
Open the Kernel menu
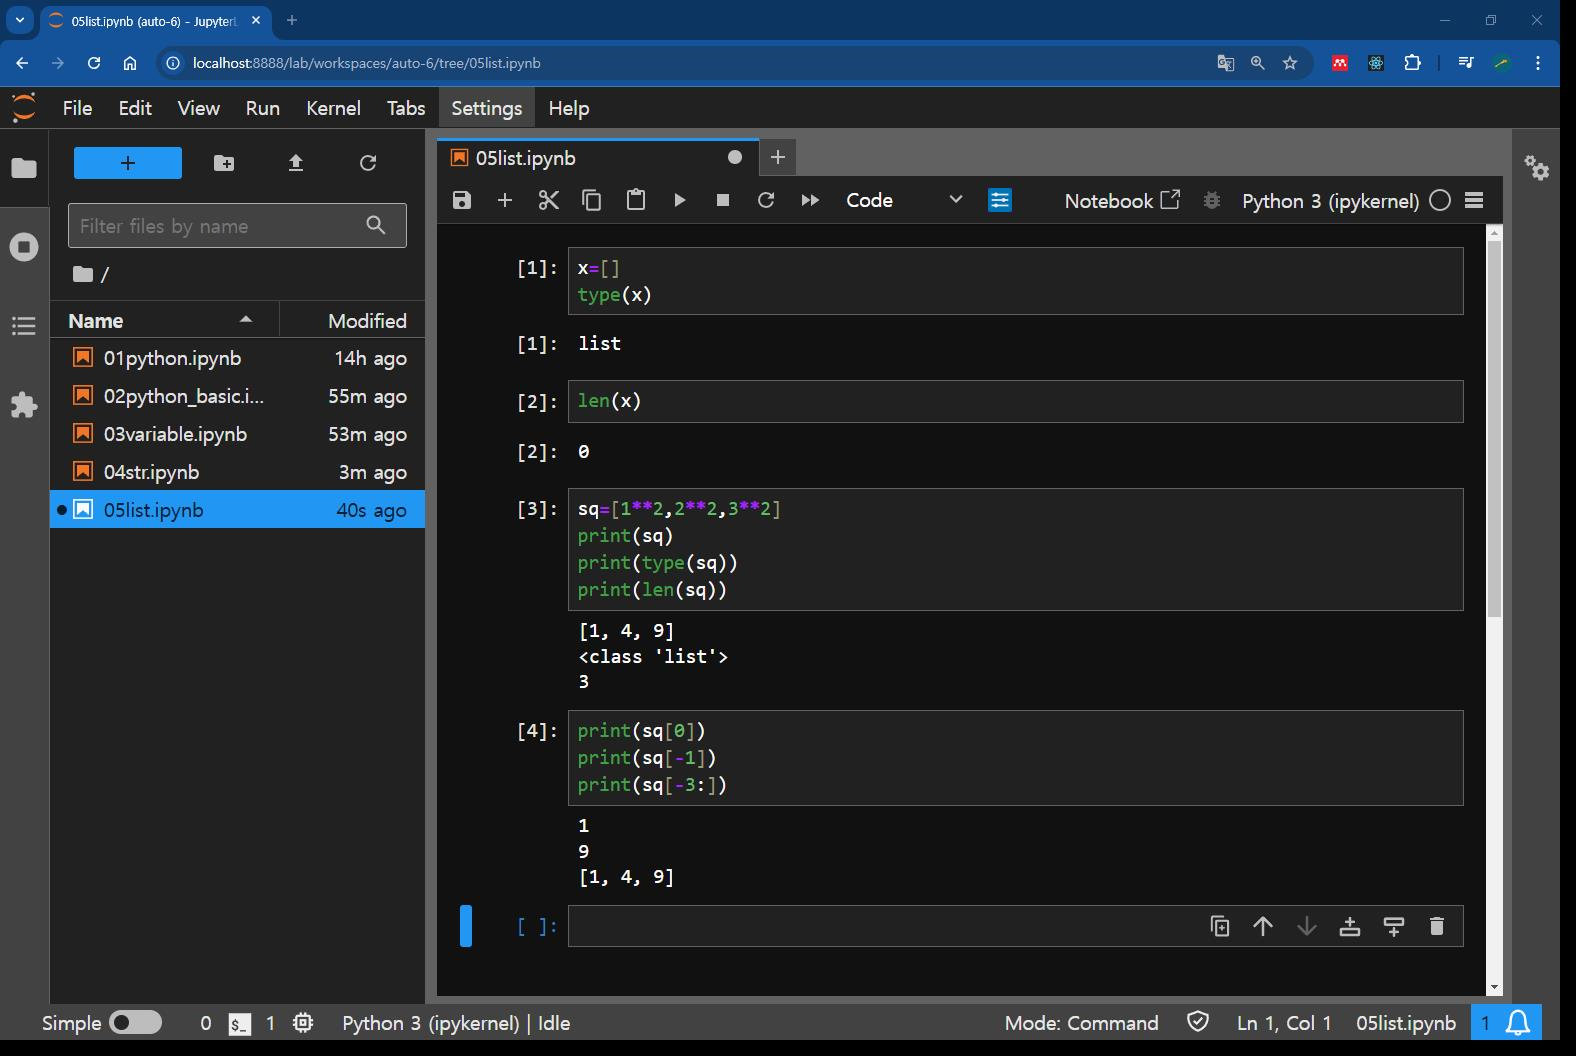pos(333,108)
